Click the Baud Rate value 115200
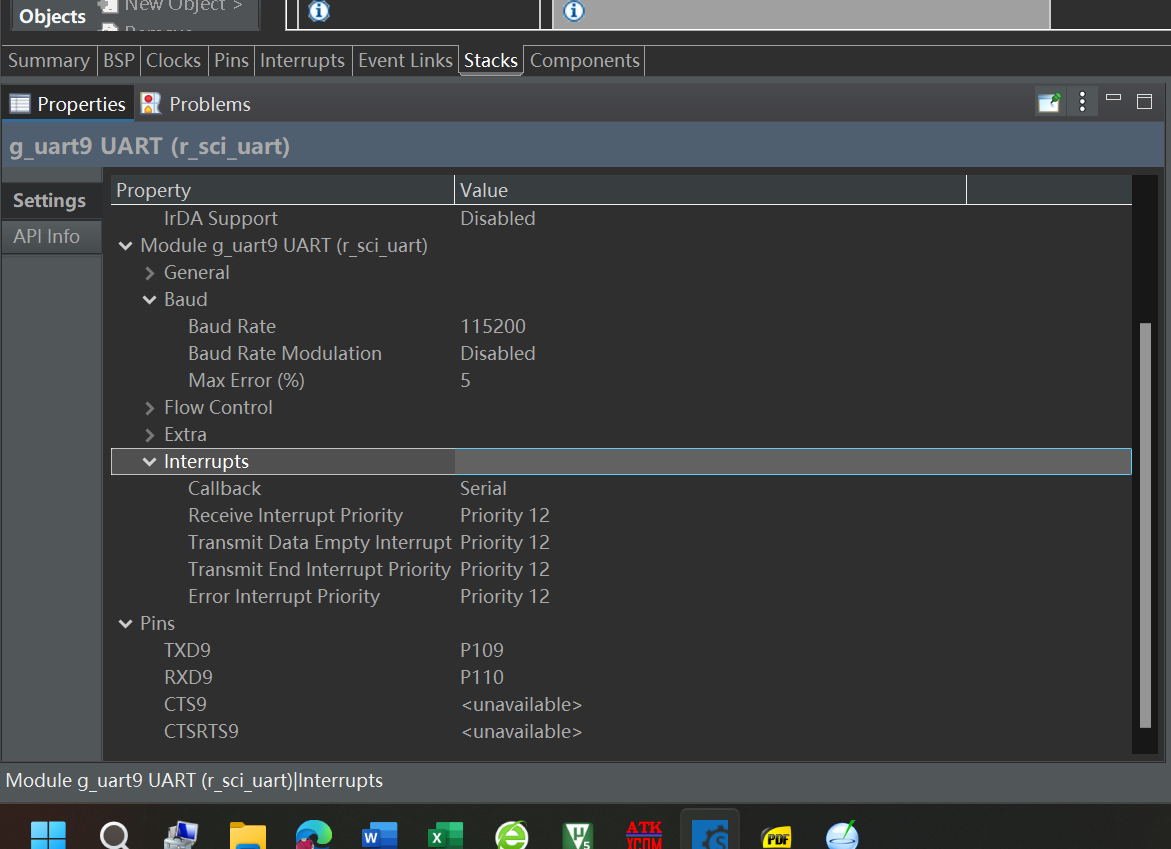1171x849 pixels. [x=493, y=326]
